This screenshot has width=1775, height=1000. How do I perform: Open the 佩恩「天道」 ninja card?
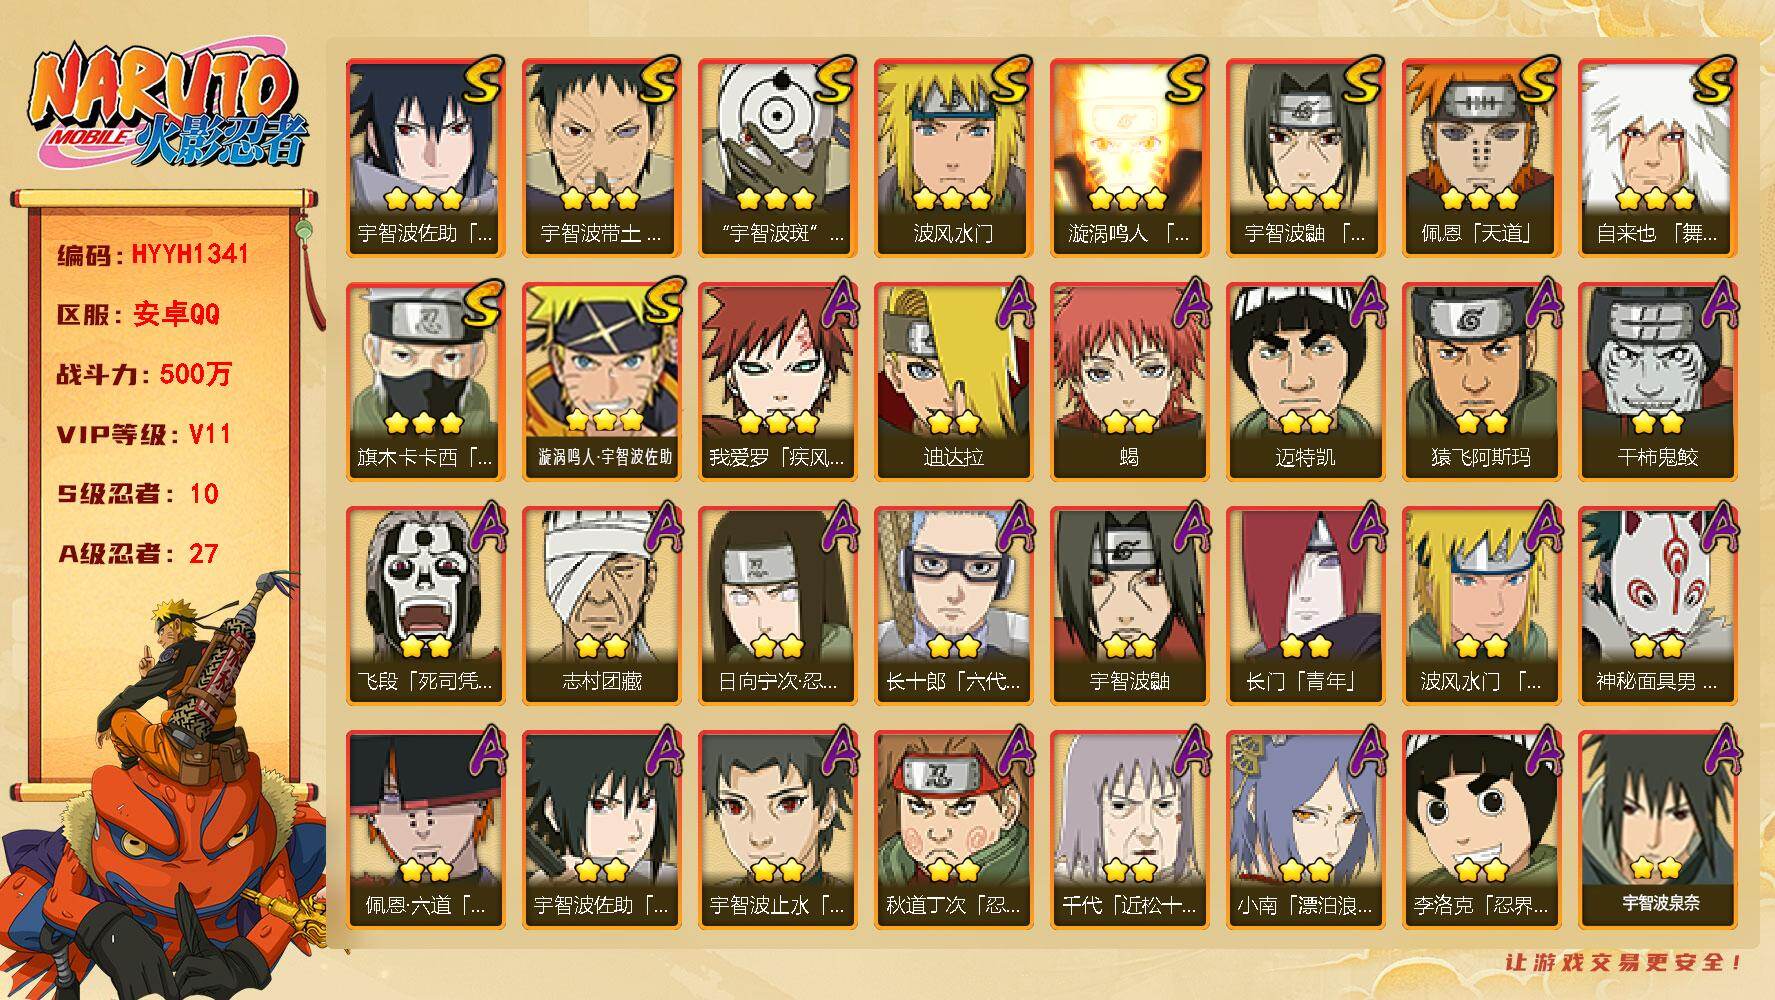click(1481, 158)
